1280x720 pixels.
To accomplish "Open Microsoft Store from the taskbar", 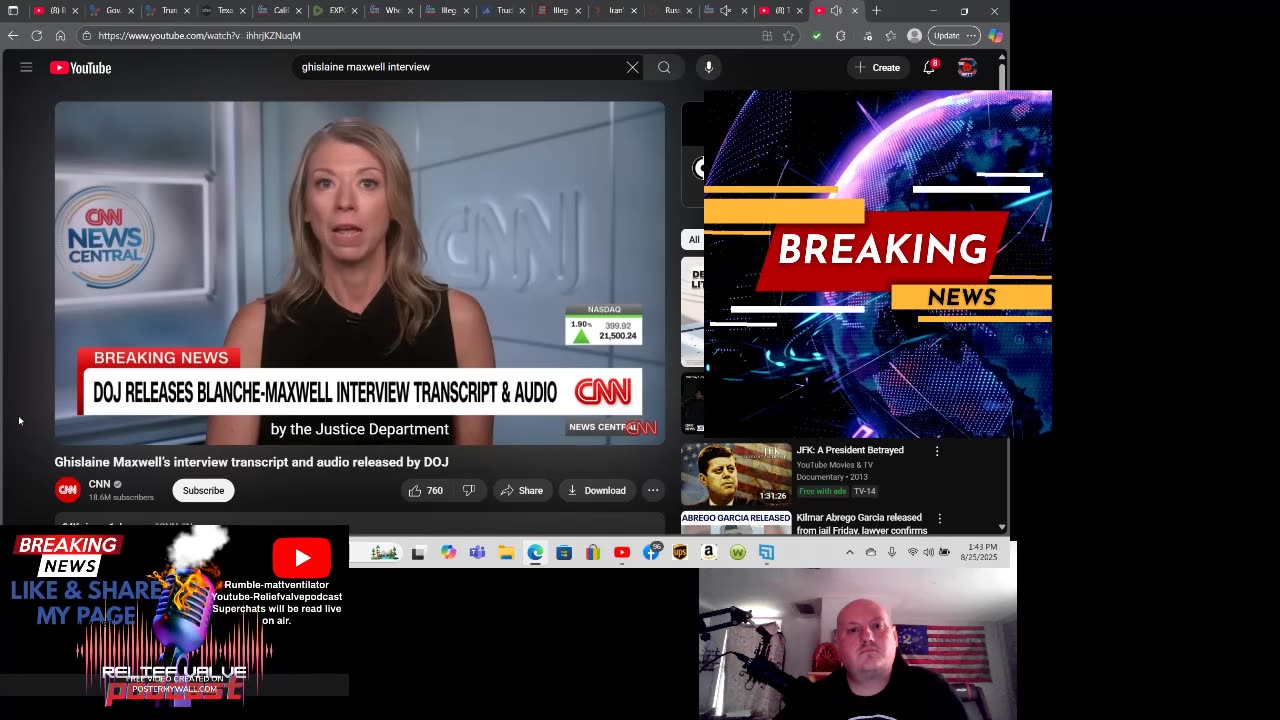I will pyautogui.click(x=564, y=553).
